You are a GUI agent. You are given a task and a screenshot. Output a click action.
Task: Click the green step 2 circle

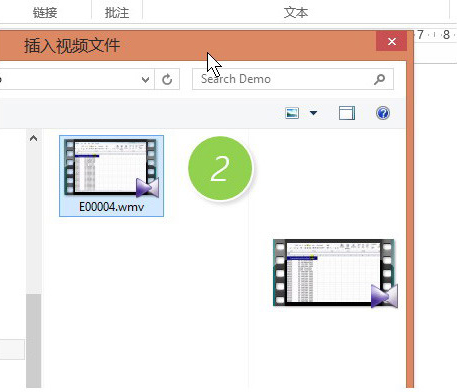pos(220,168)
